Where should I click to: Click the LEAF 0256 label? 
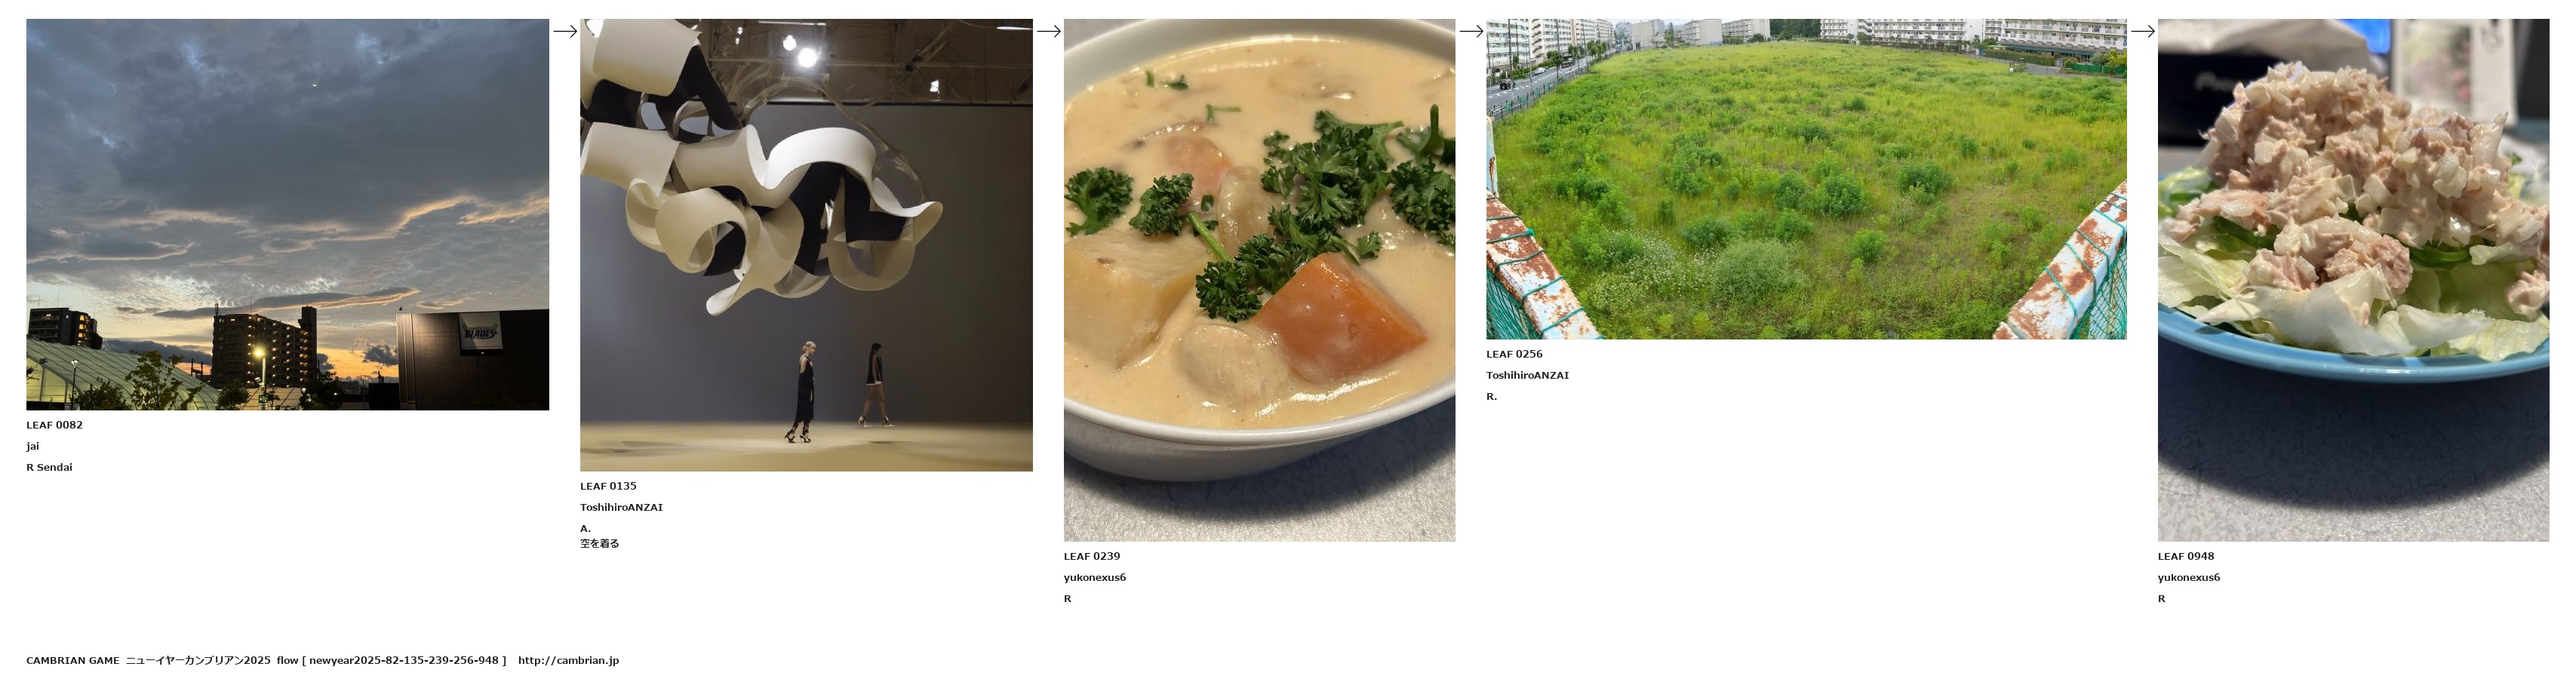1514,354
